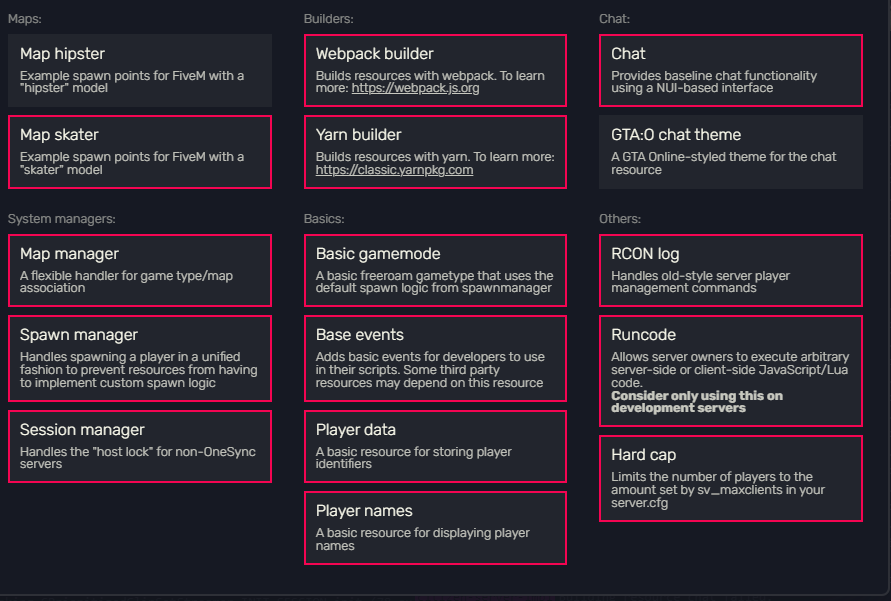This screenshot has width=891, height=601.
Task: Toggle the RCON log resource card
Action: tap(731, 270)
